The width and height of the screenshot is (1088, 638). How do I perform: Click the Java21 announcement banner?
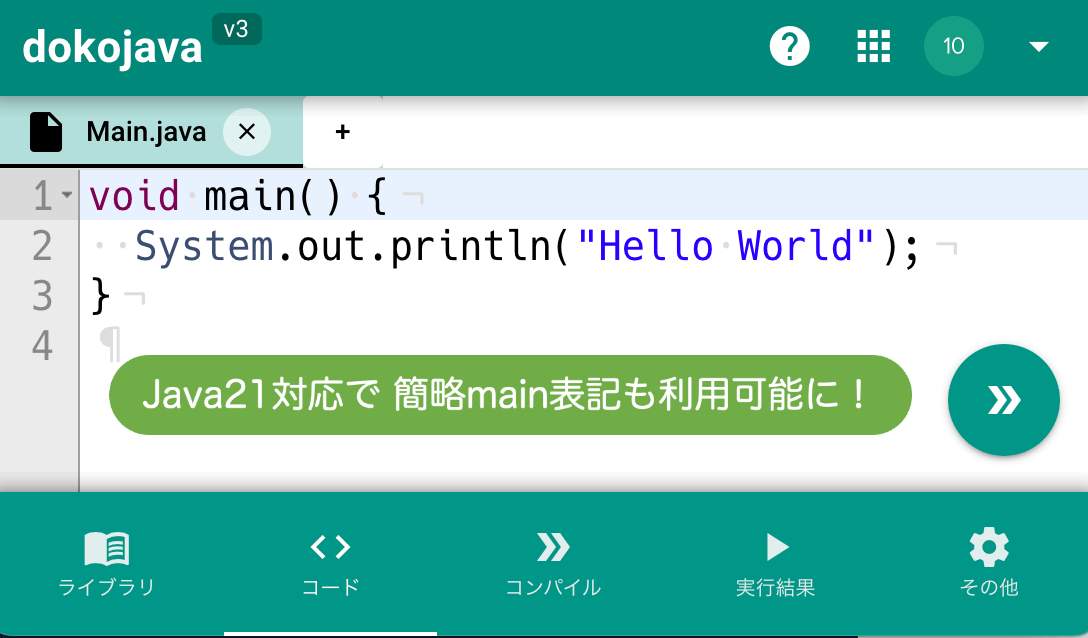pyautogui.click(x=510, y=395)
